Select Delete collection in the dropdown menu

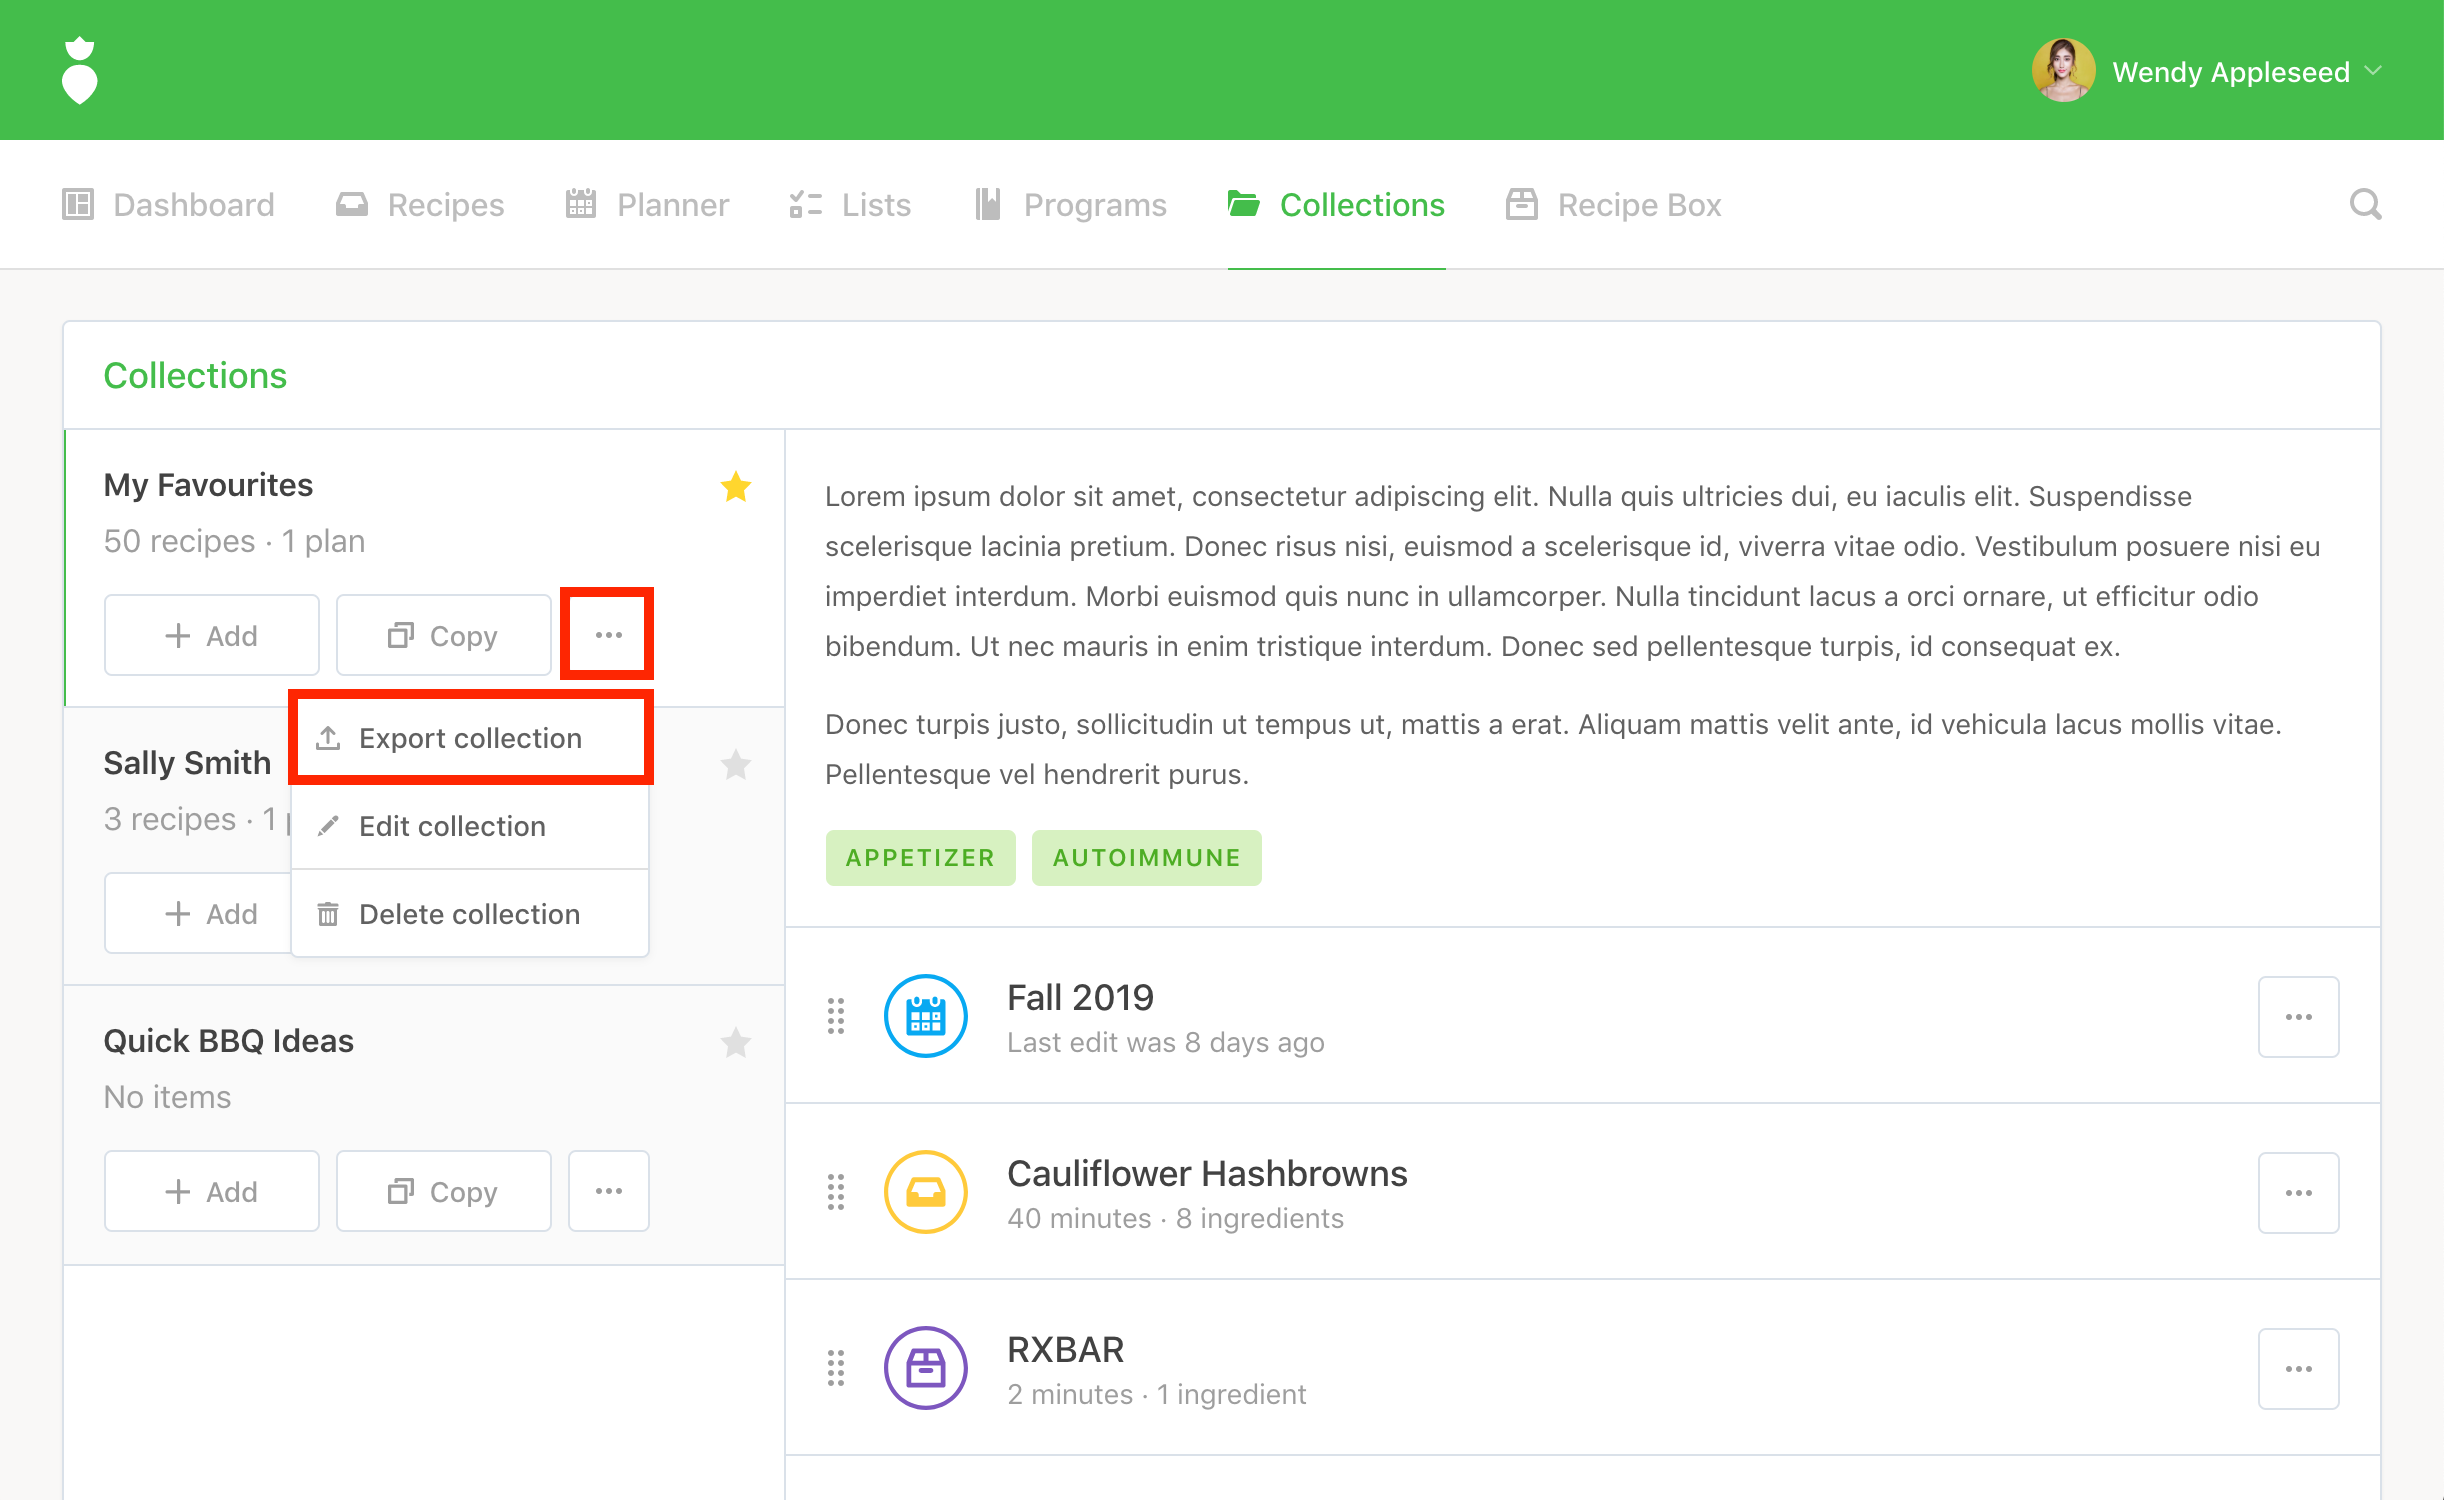click(470, 914)
